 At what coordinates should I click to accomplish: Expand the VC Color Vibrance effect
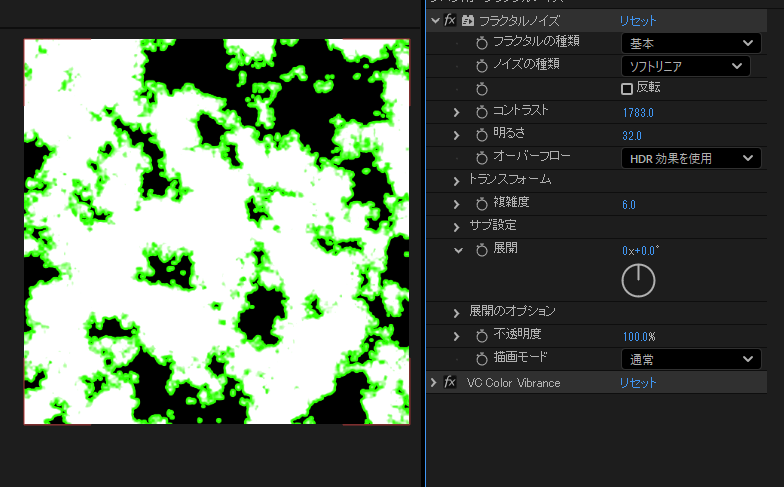coord(434,382)
